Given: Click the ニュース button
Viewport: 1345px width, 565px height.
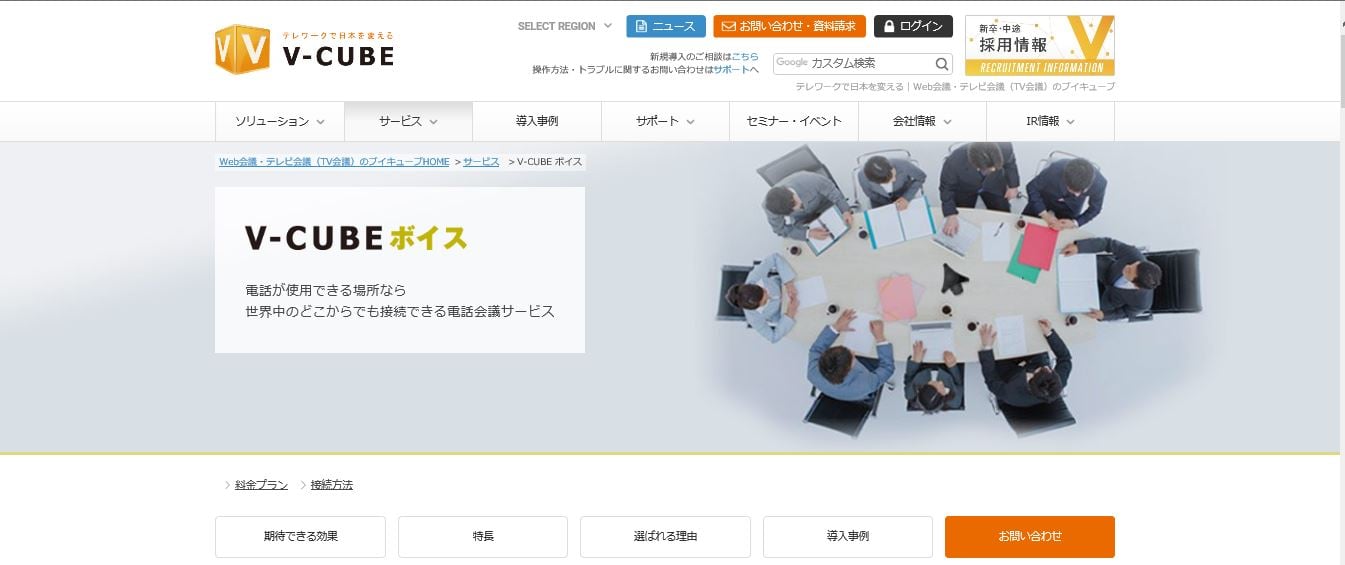Looking at the screenshot, I should (666, 26).
